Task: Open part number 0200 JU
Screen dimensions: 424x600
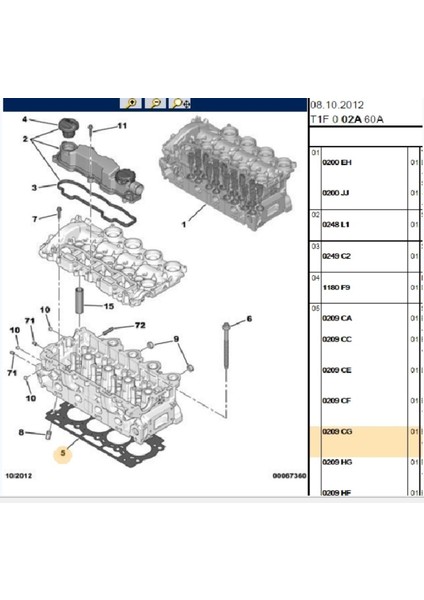Action: pyautogui.click(x=336, y=193)
